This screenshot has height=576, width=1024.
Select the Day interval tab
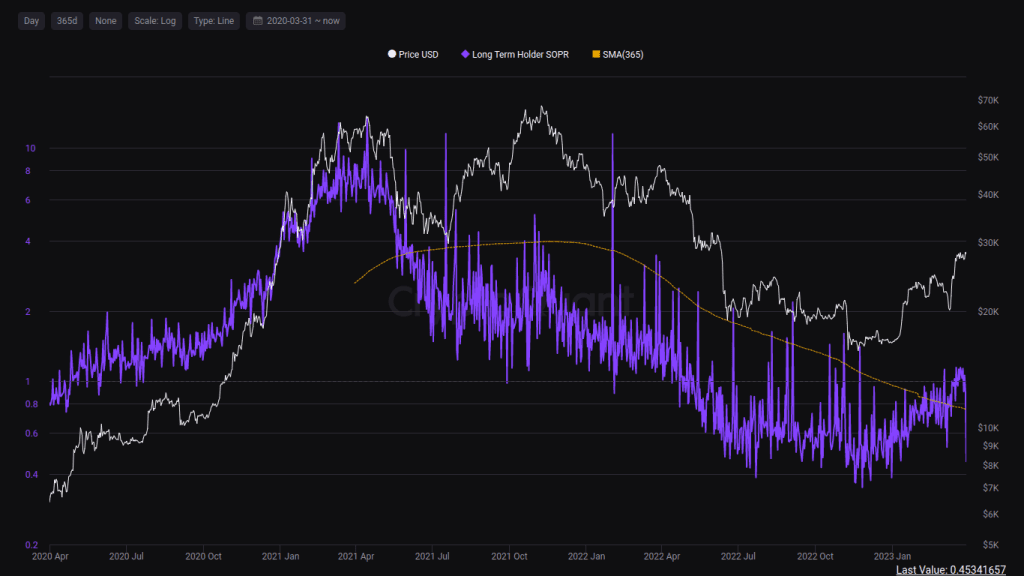[30, 20]
